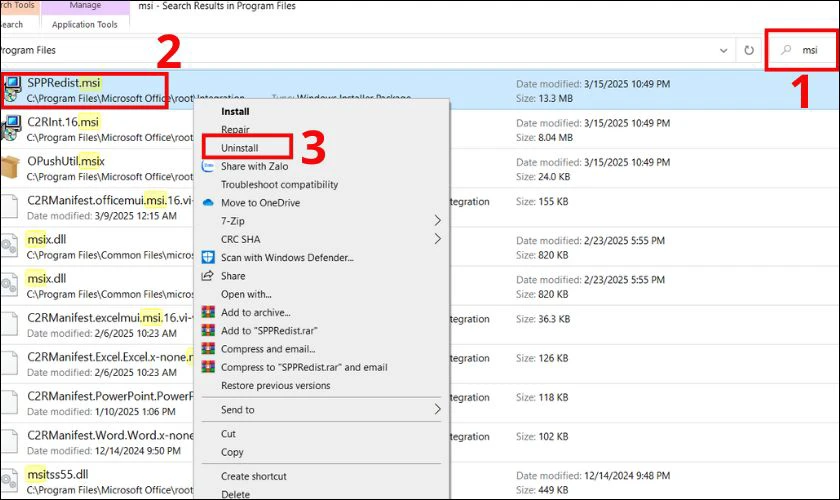Click the WinRAR icon beside Compress and email

pyautogui.click(x=208, y=348)
